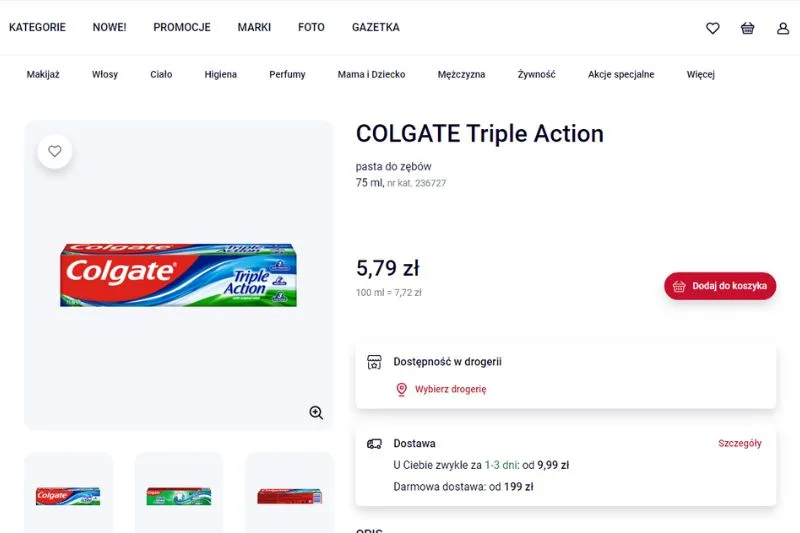Open the KATEGORIE menu
The width and height of the screenshot is (800, 533).
[37, 28]
